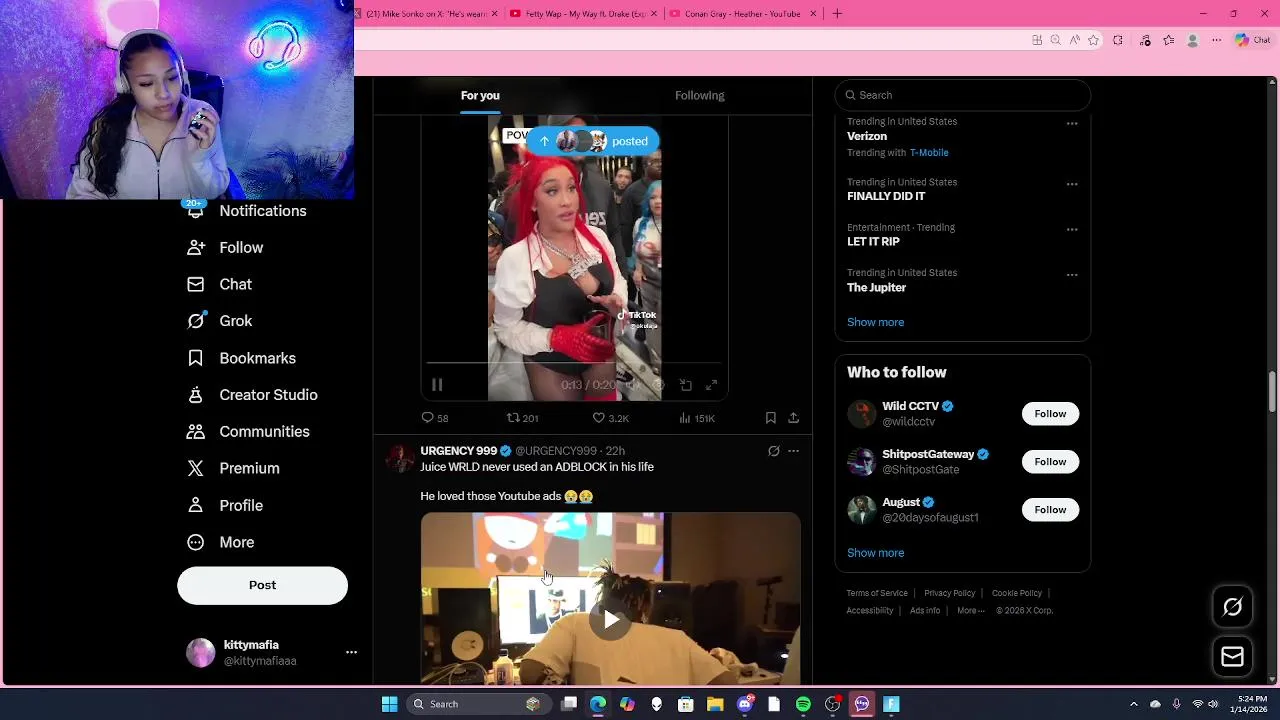Image resolution: width=1280 pixels, height=720 pixels.
Task: Open more options on URGENCY 999 post
Action: [x=793, y=451]
